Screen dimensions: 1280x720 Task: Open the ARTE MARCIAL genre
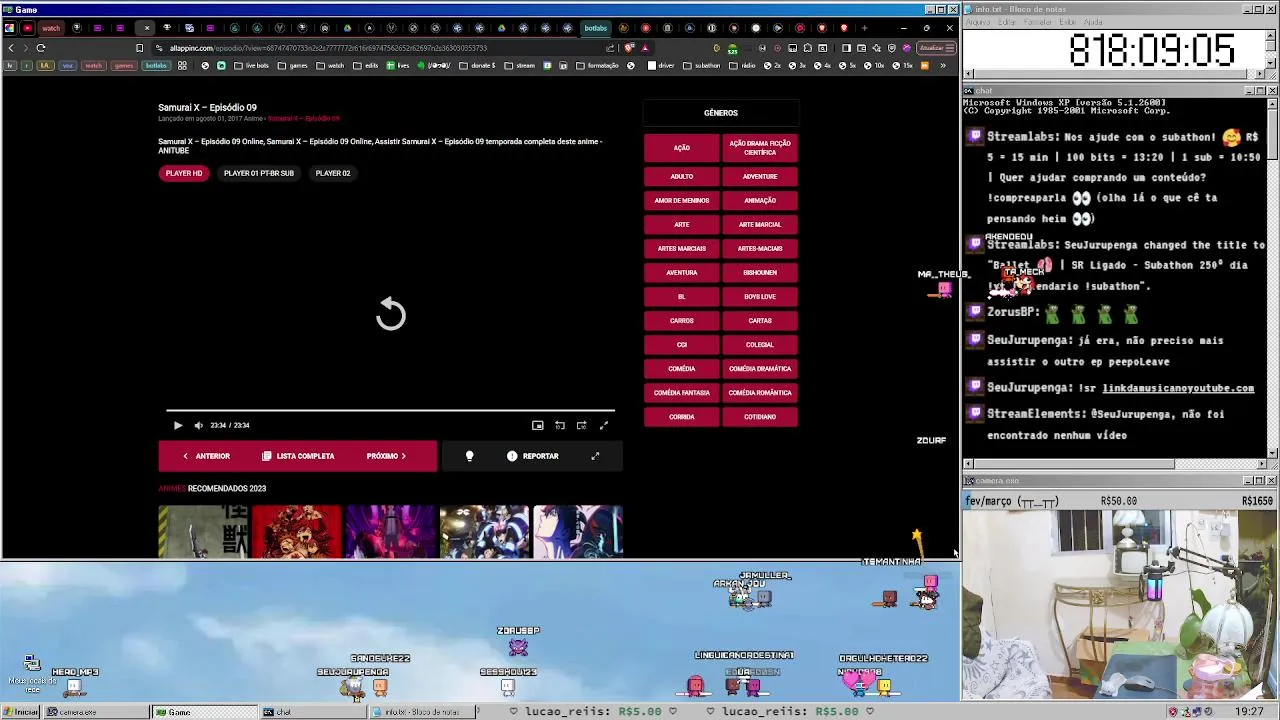[760, 224]
